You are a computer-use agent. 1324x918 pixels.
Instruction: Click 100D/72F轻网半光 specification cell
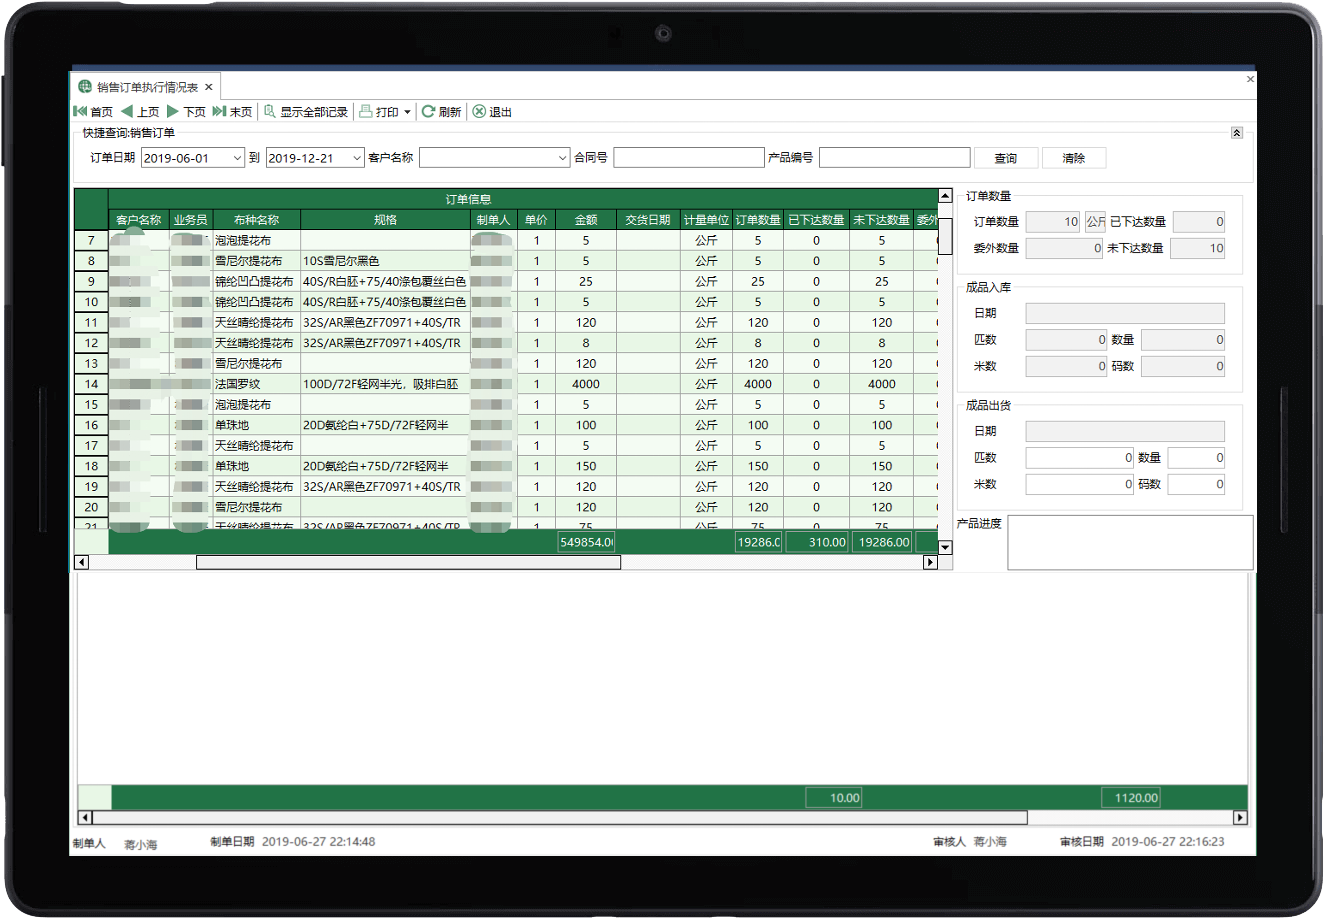(385, 384)
